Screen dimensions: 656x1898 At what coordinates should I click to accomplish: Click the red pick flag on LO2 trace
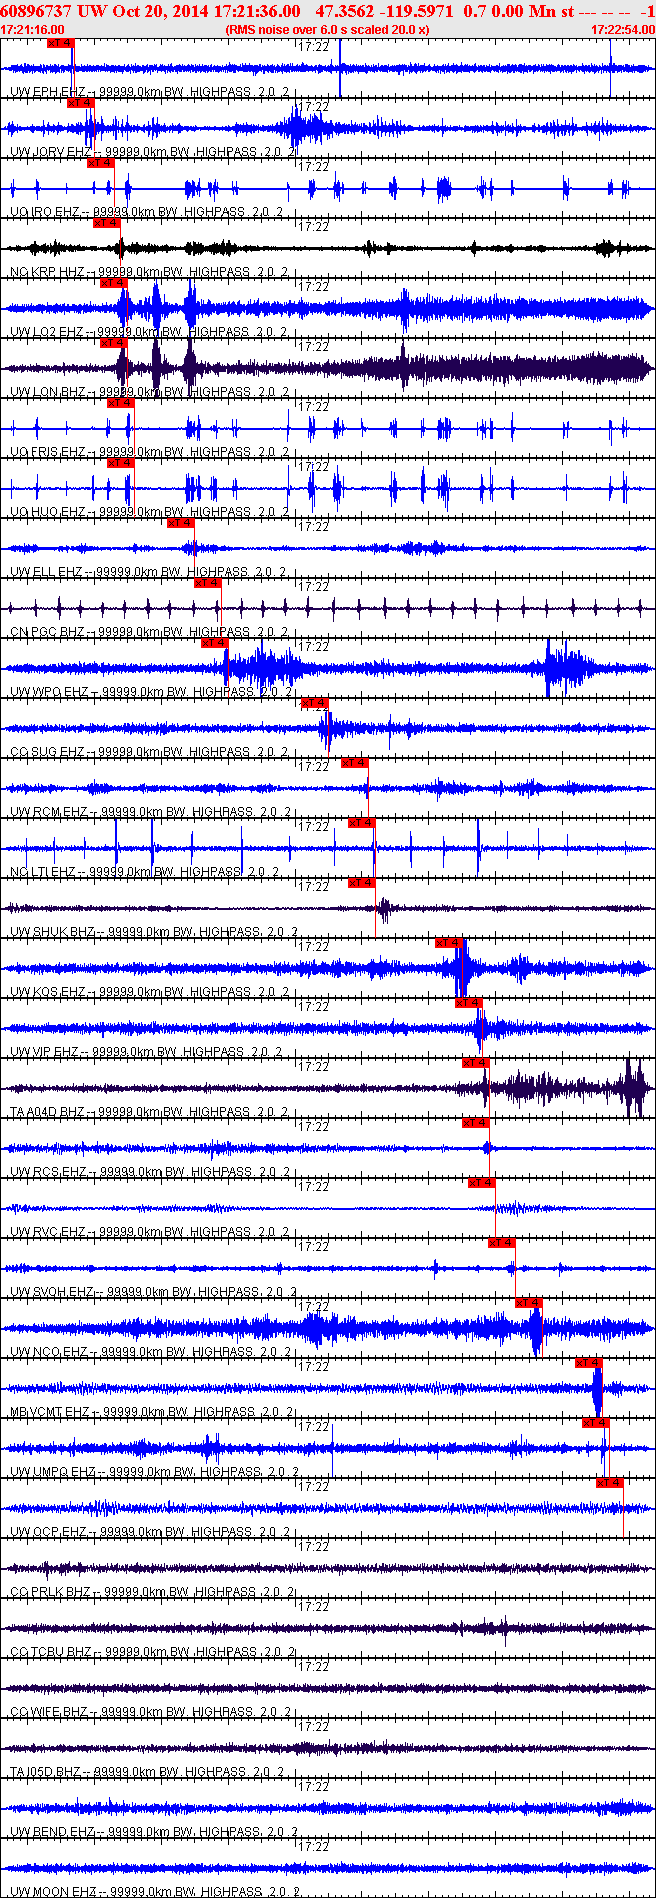point(113,283)
